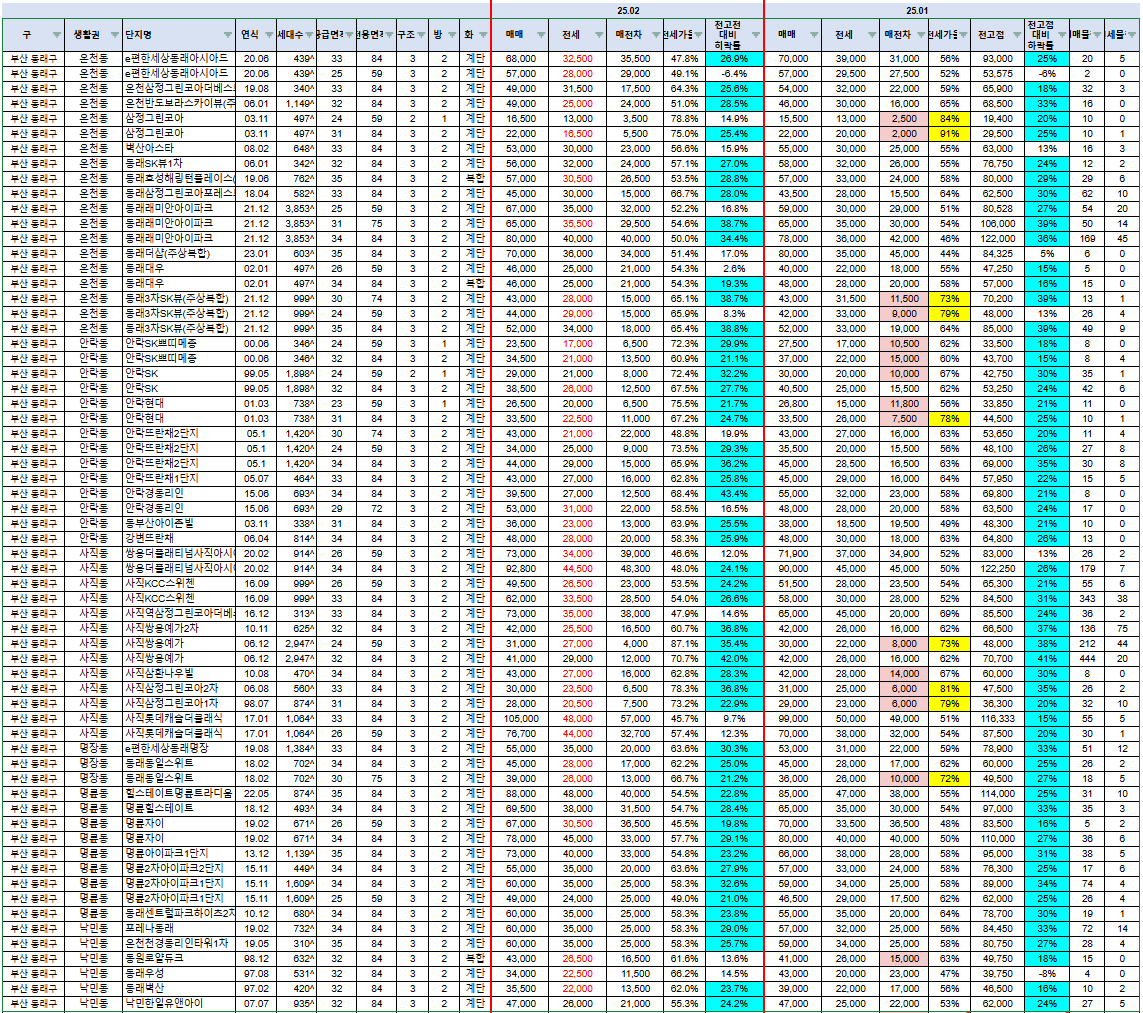This screenshot has height=1013, width=1143.
Task: Select the yellow 91% 전세가율 cell
Action: click(949, 133)
